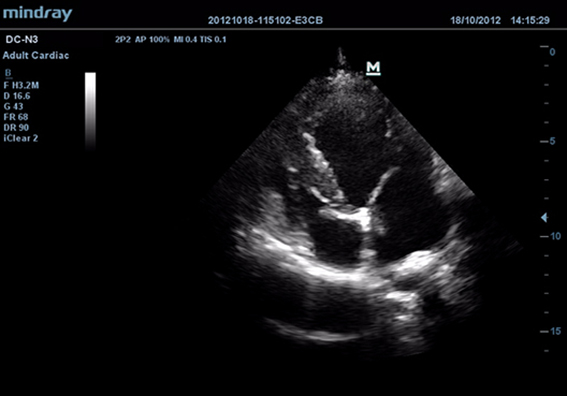Select the iClear 2 setting
The height and width of the screenshot is (396, 567).
coord(21,138)
